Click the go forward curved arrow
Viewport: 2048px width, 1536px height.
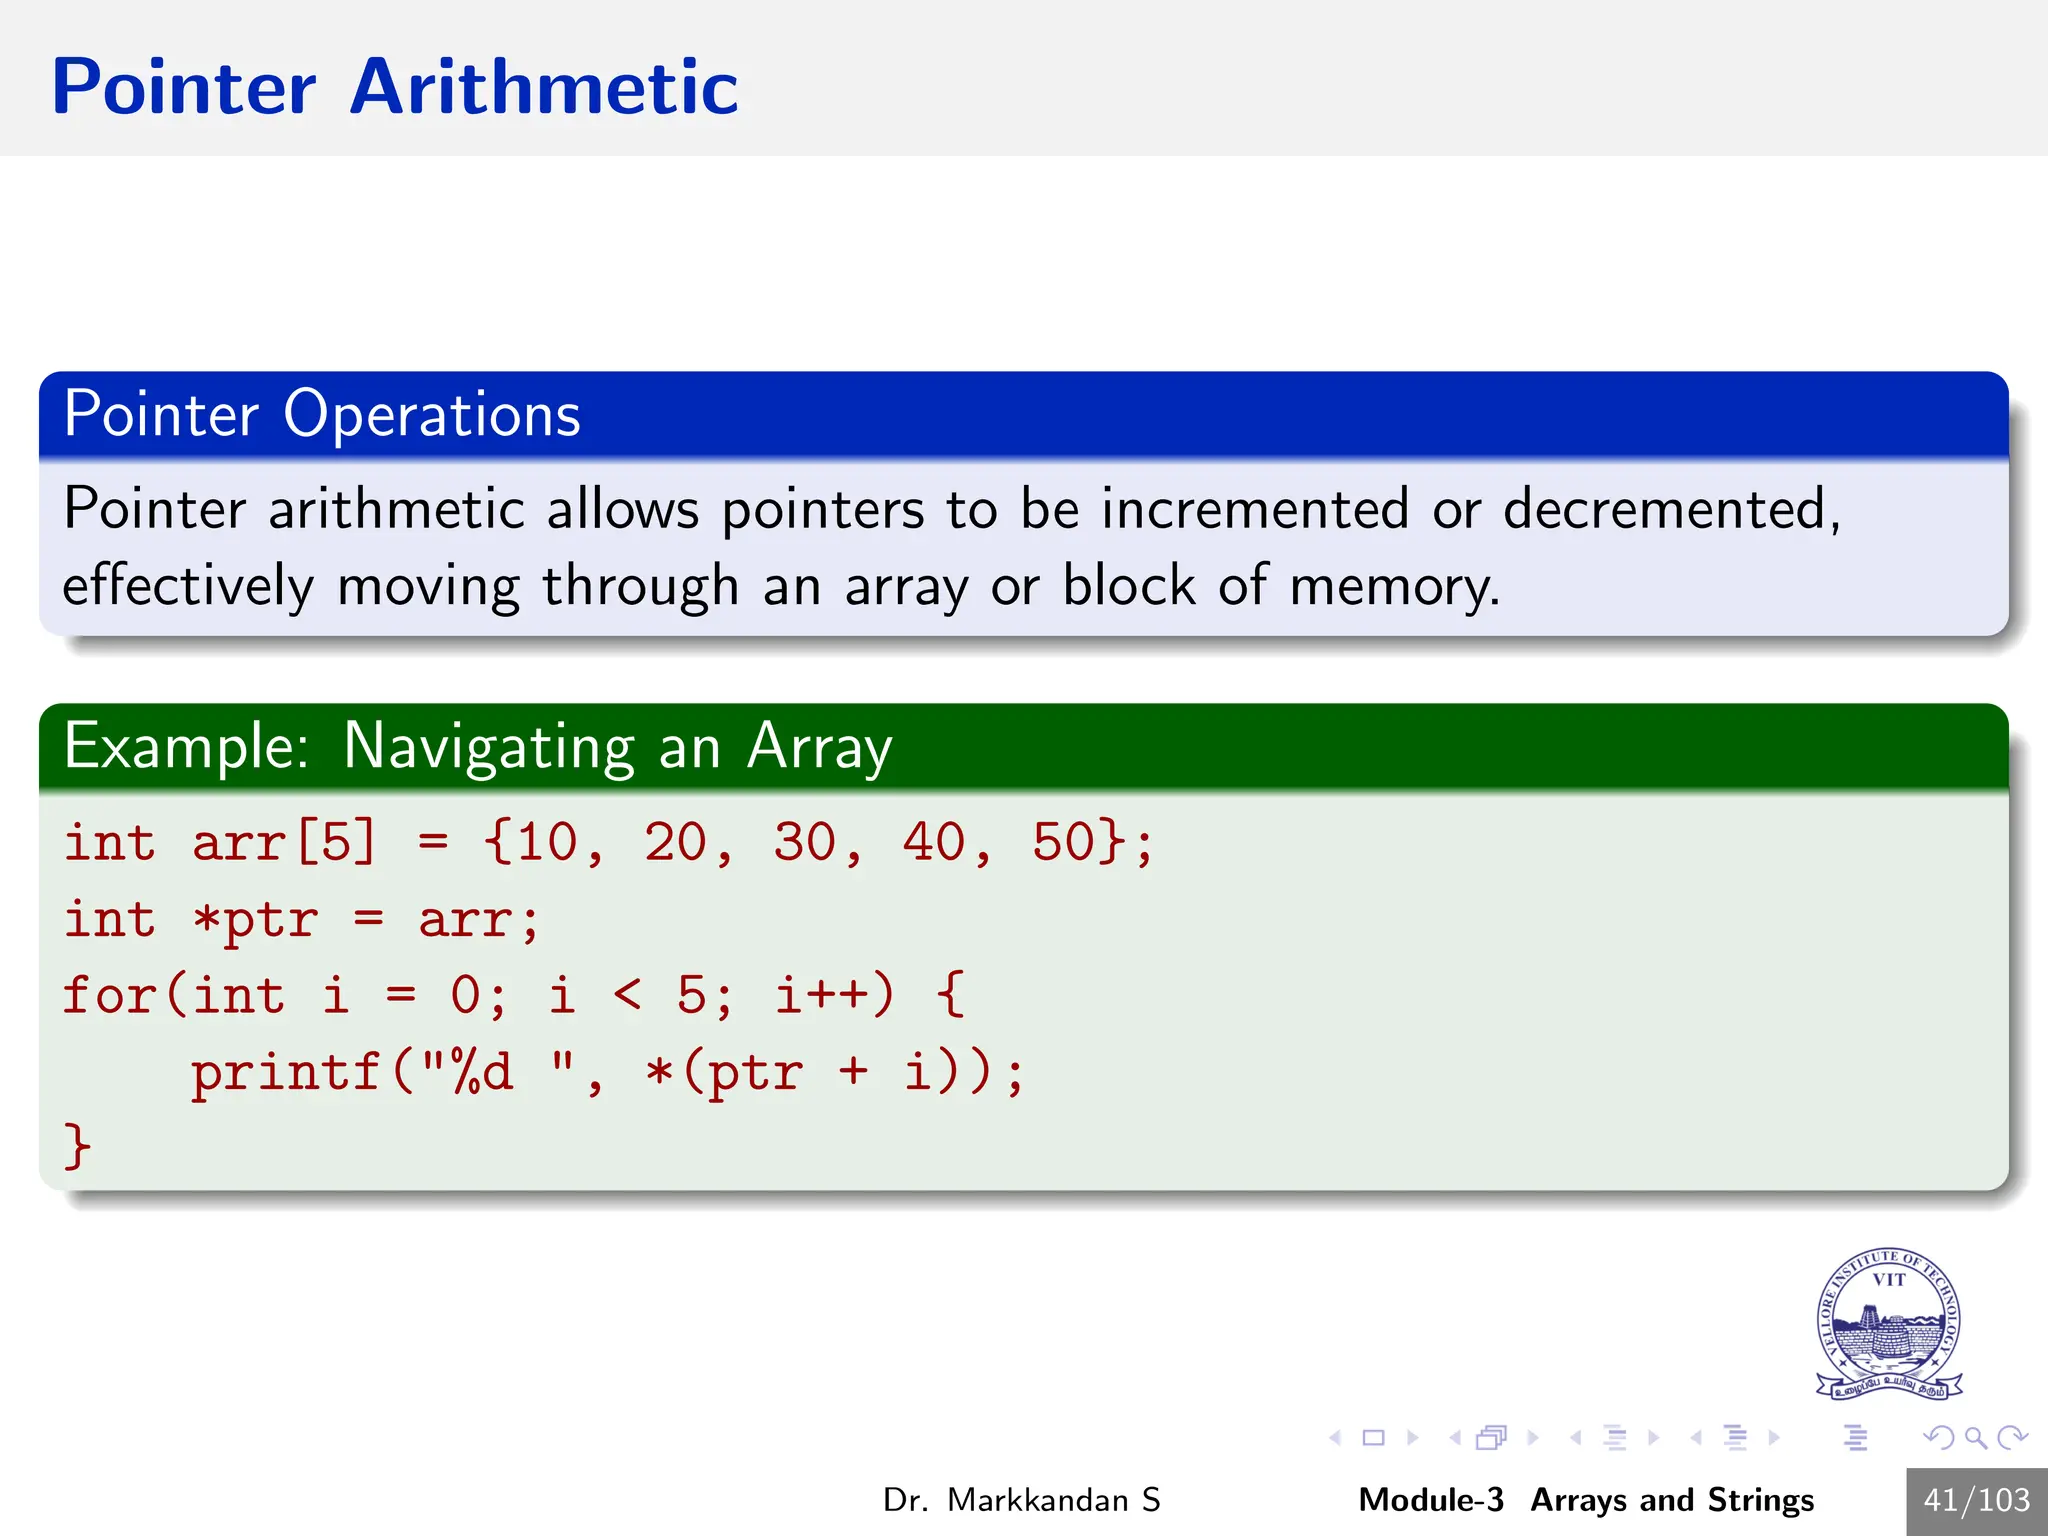(x=2012, y=1438)
